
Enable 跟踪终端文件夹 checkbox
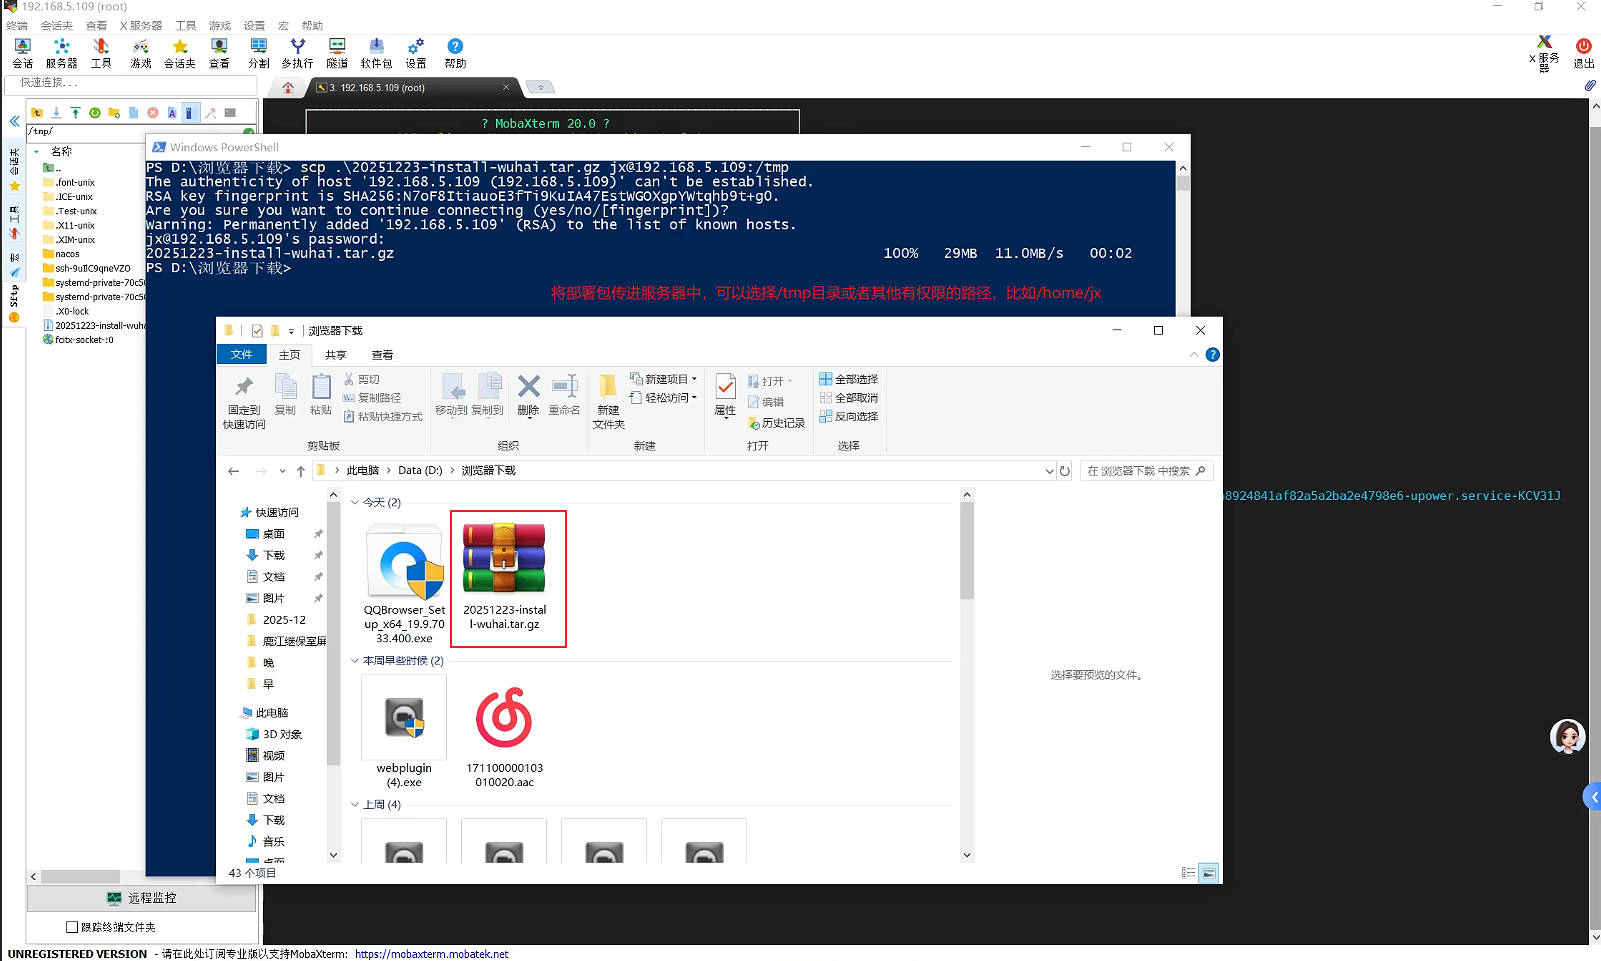tap(72, 927)
